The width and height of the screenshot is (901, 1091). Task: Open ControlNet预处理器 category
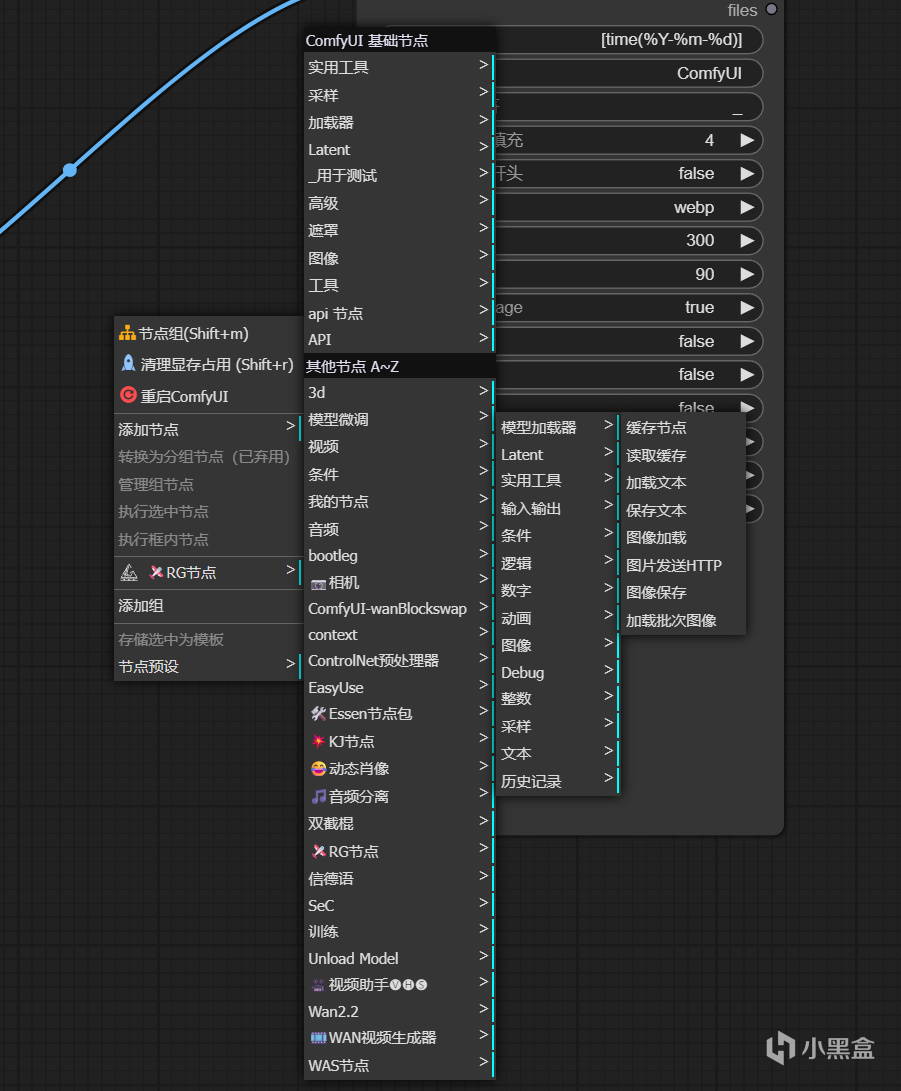click(399, 660)
